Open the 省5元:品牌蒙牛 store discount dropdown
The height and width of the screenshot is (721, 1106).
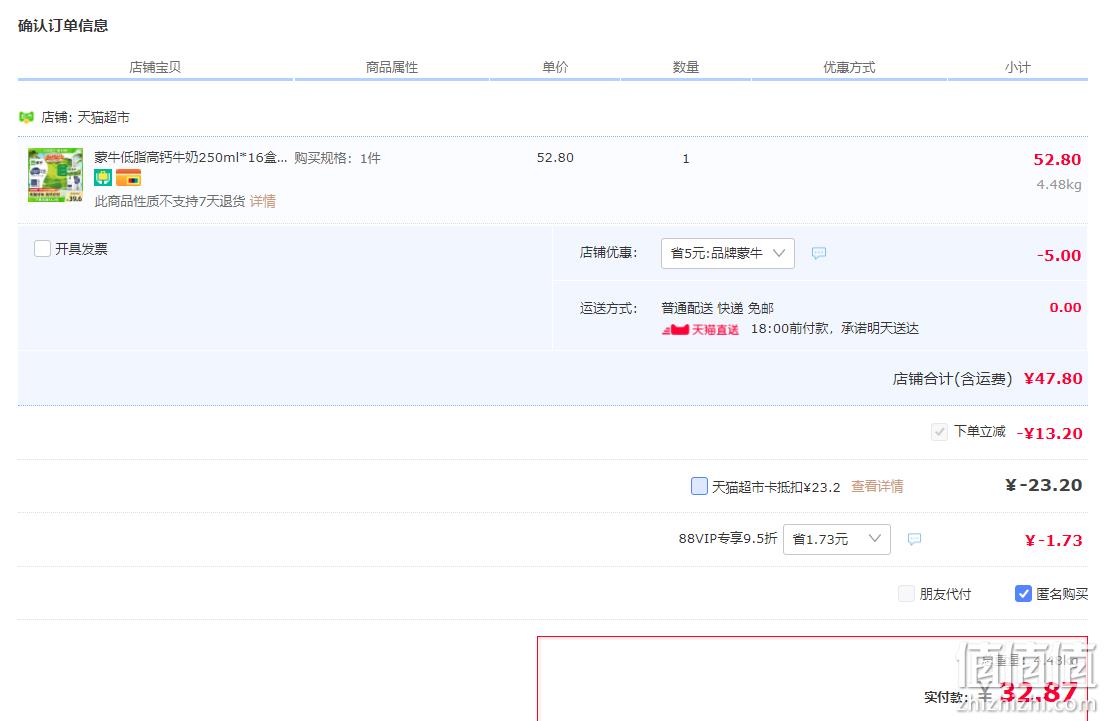(x=728, y=253)
